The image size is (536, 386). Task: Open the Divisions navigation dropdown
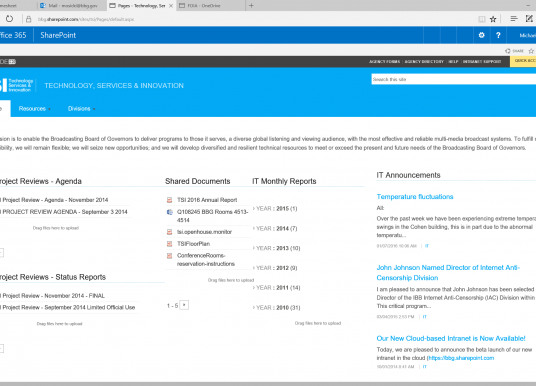pyautogui.click(x=81, y=109)
